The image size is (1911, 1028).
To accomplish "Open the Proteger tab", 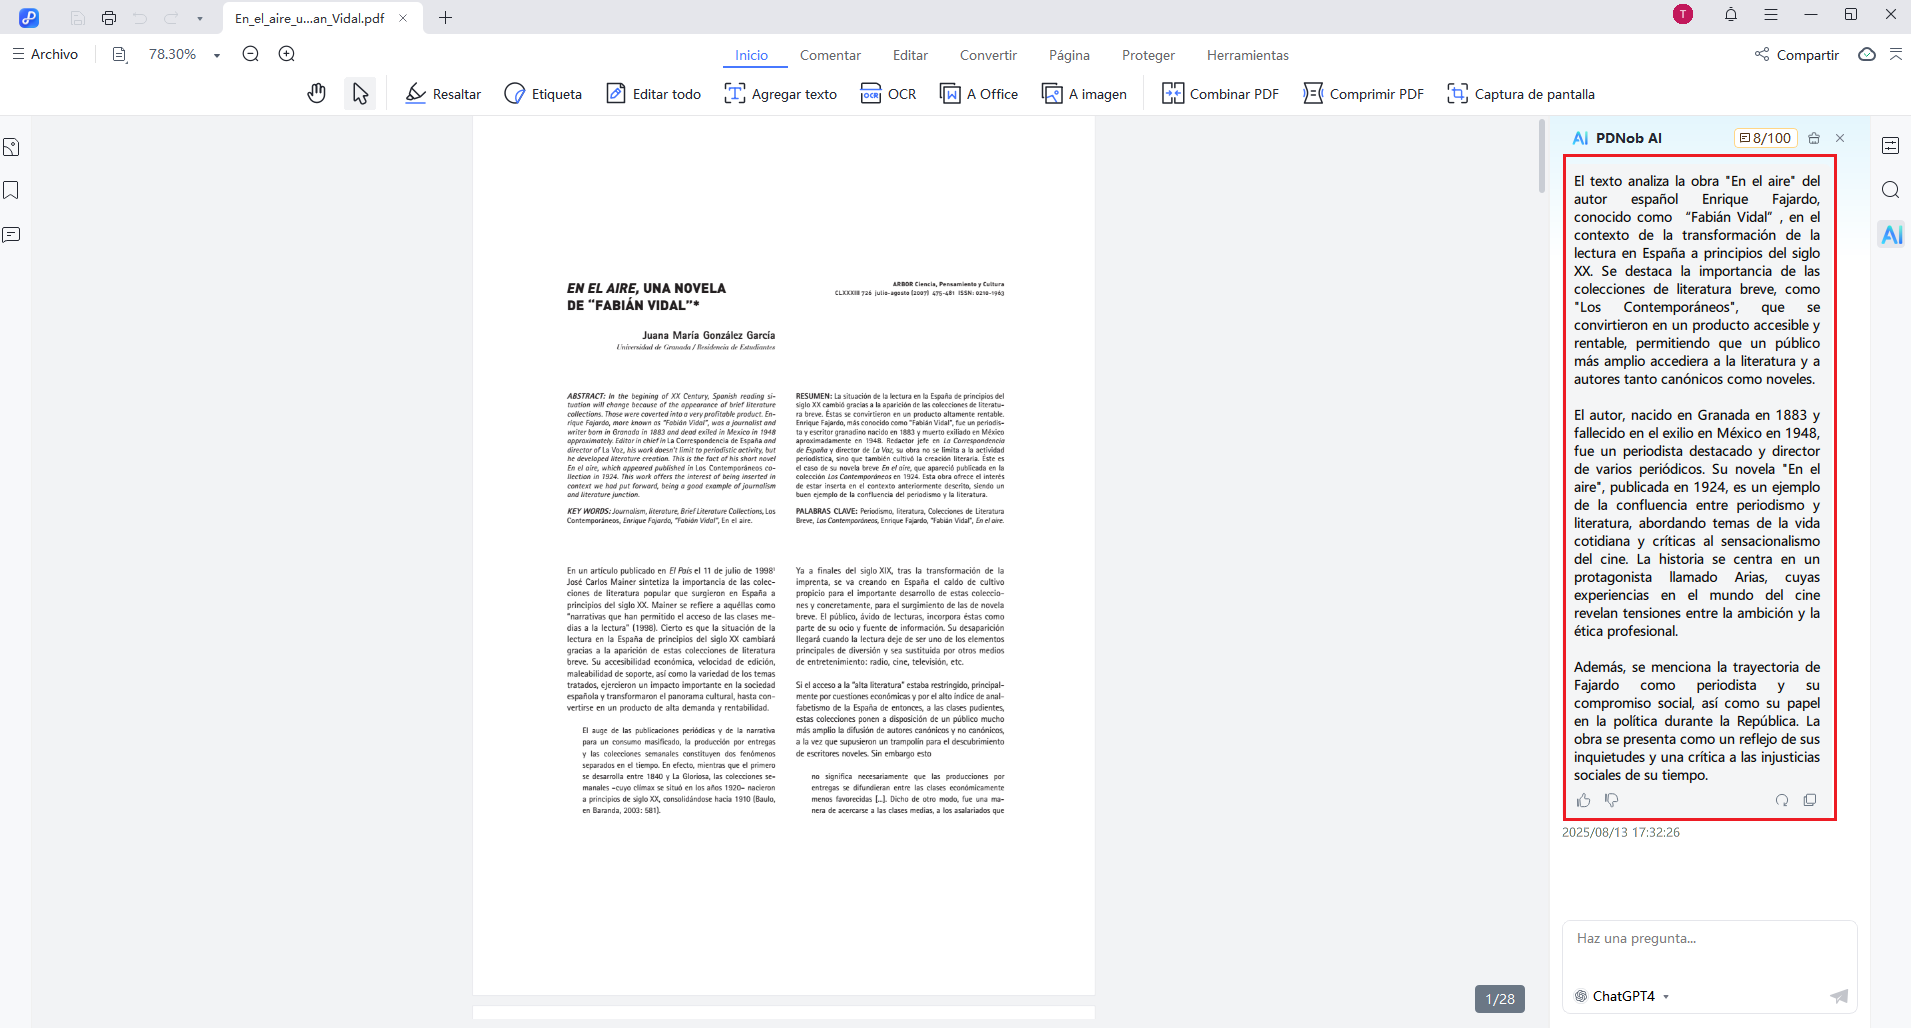I will point(1148,55).
